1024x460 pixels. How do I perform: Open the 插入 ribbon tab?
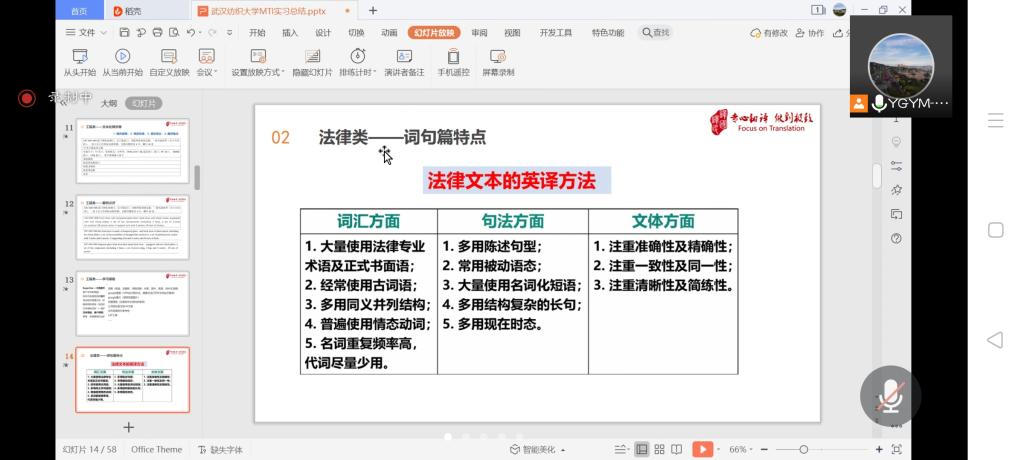click(x=290, y=33)
